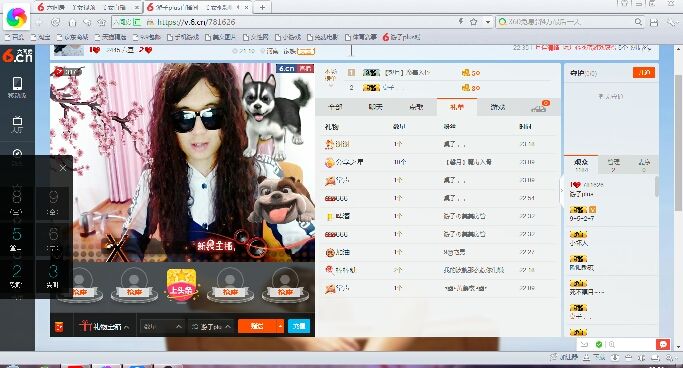Select the 礼单 gift list tab
The width and height of the screenshot is (683, 368).
coord(456,107)
